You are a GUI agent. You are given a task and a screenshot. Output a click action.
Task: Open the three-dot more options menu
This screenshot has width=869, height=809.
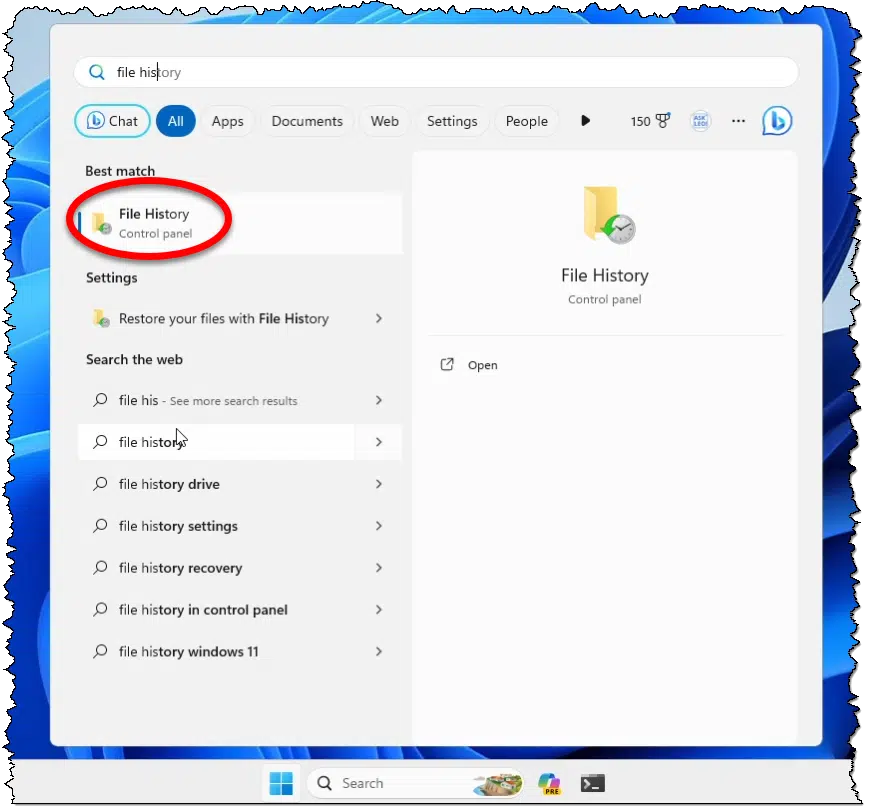tap(738, 121)
